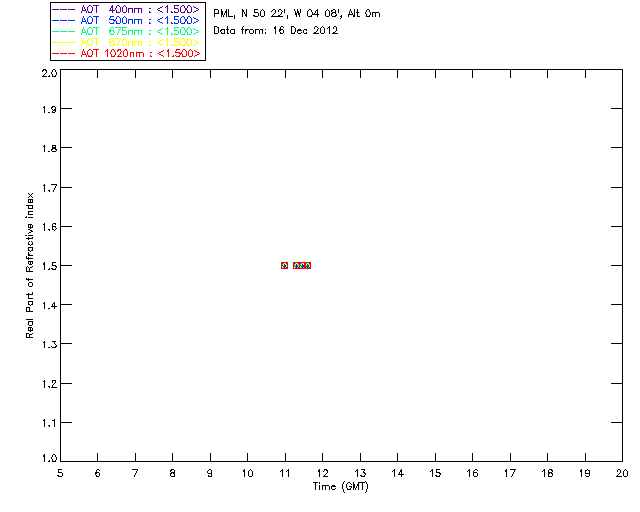
Task: Click the 'Time (GMT)' x-axis label
Action: coord(340,487)
